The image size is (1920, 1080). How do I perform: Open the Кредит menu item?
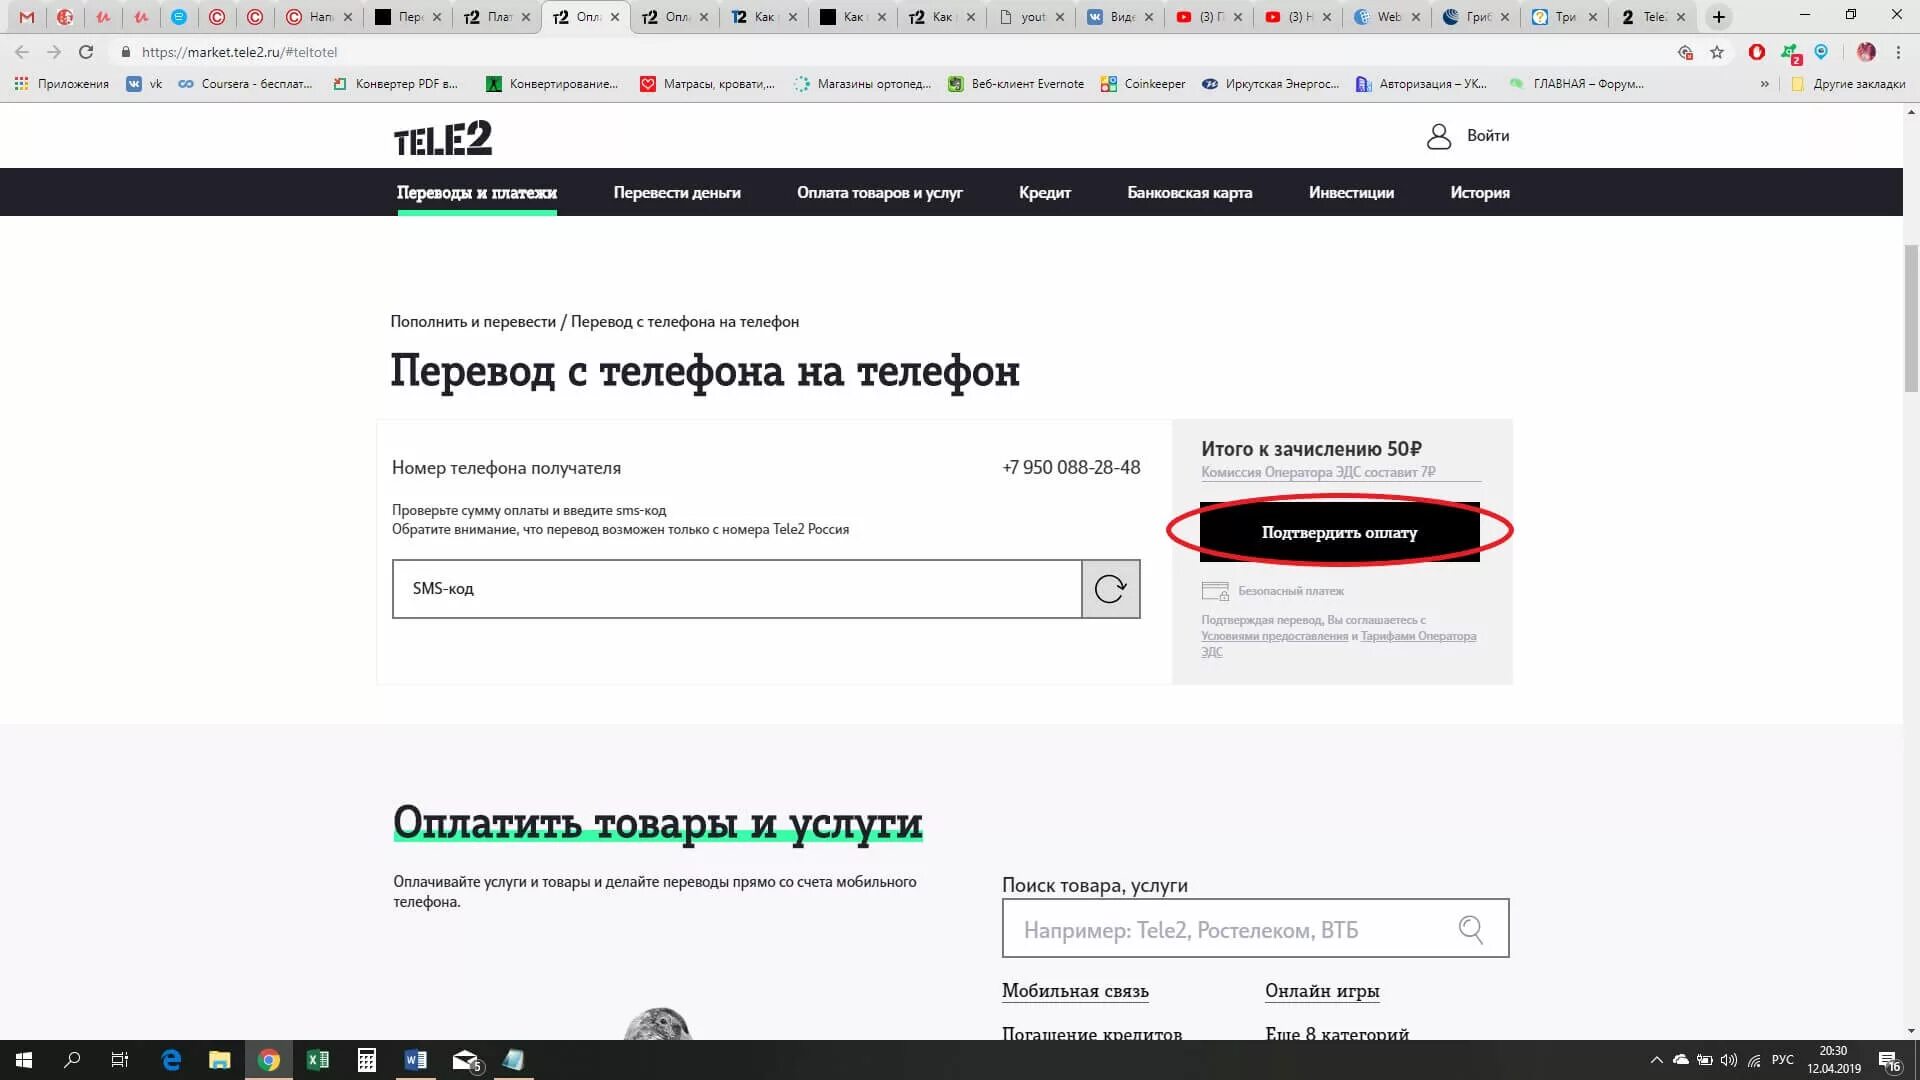pyautogui.click(x=1045, y=193)
